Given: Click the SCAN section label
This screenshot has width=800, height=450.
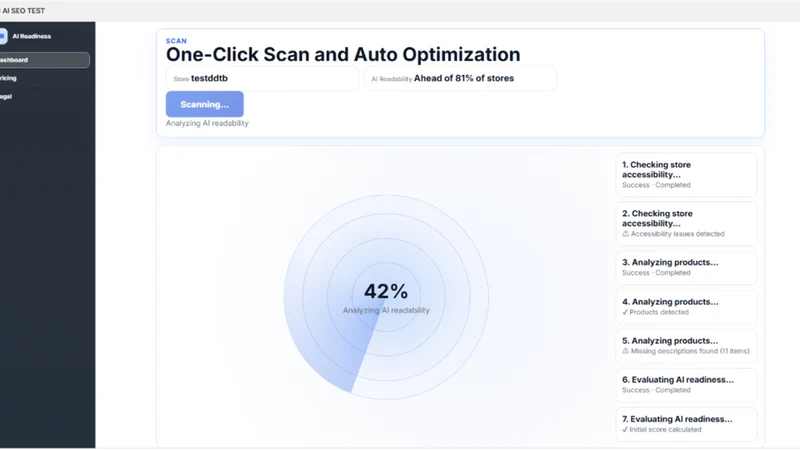Looking at the screenshot, I should pos(176,41).
